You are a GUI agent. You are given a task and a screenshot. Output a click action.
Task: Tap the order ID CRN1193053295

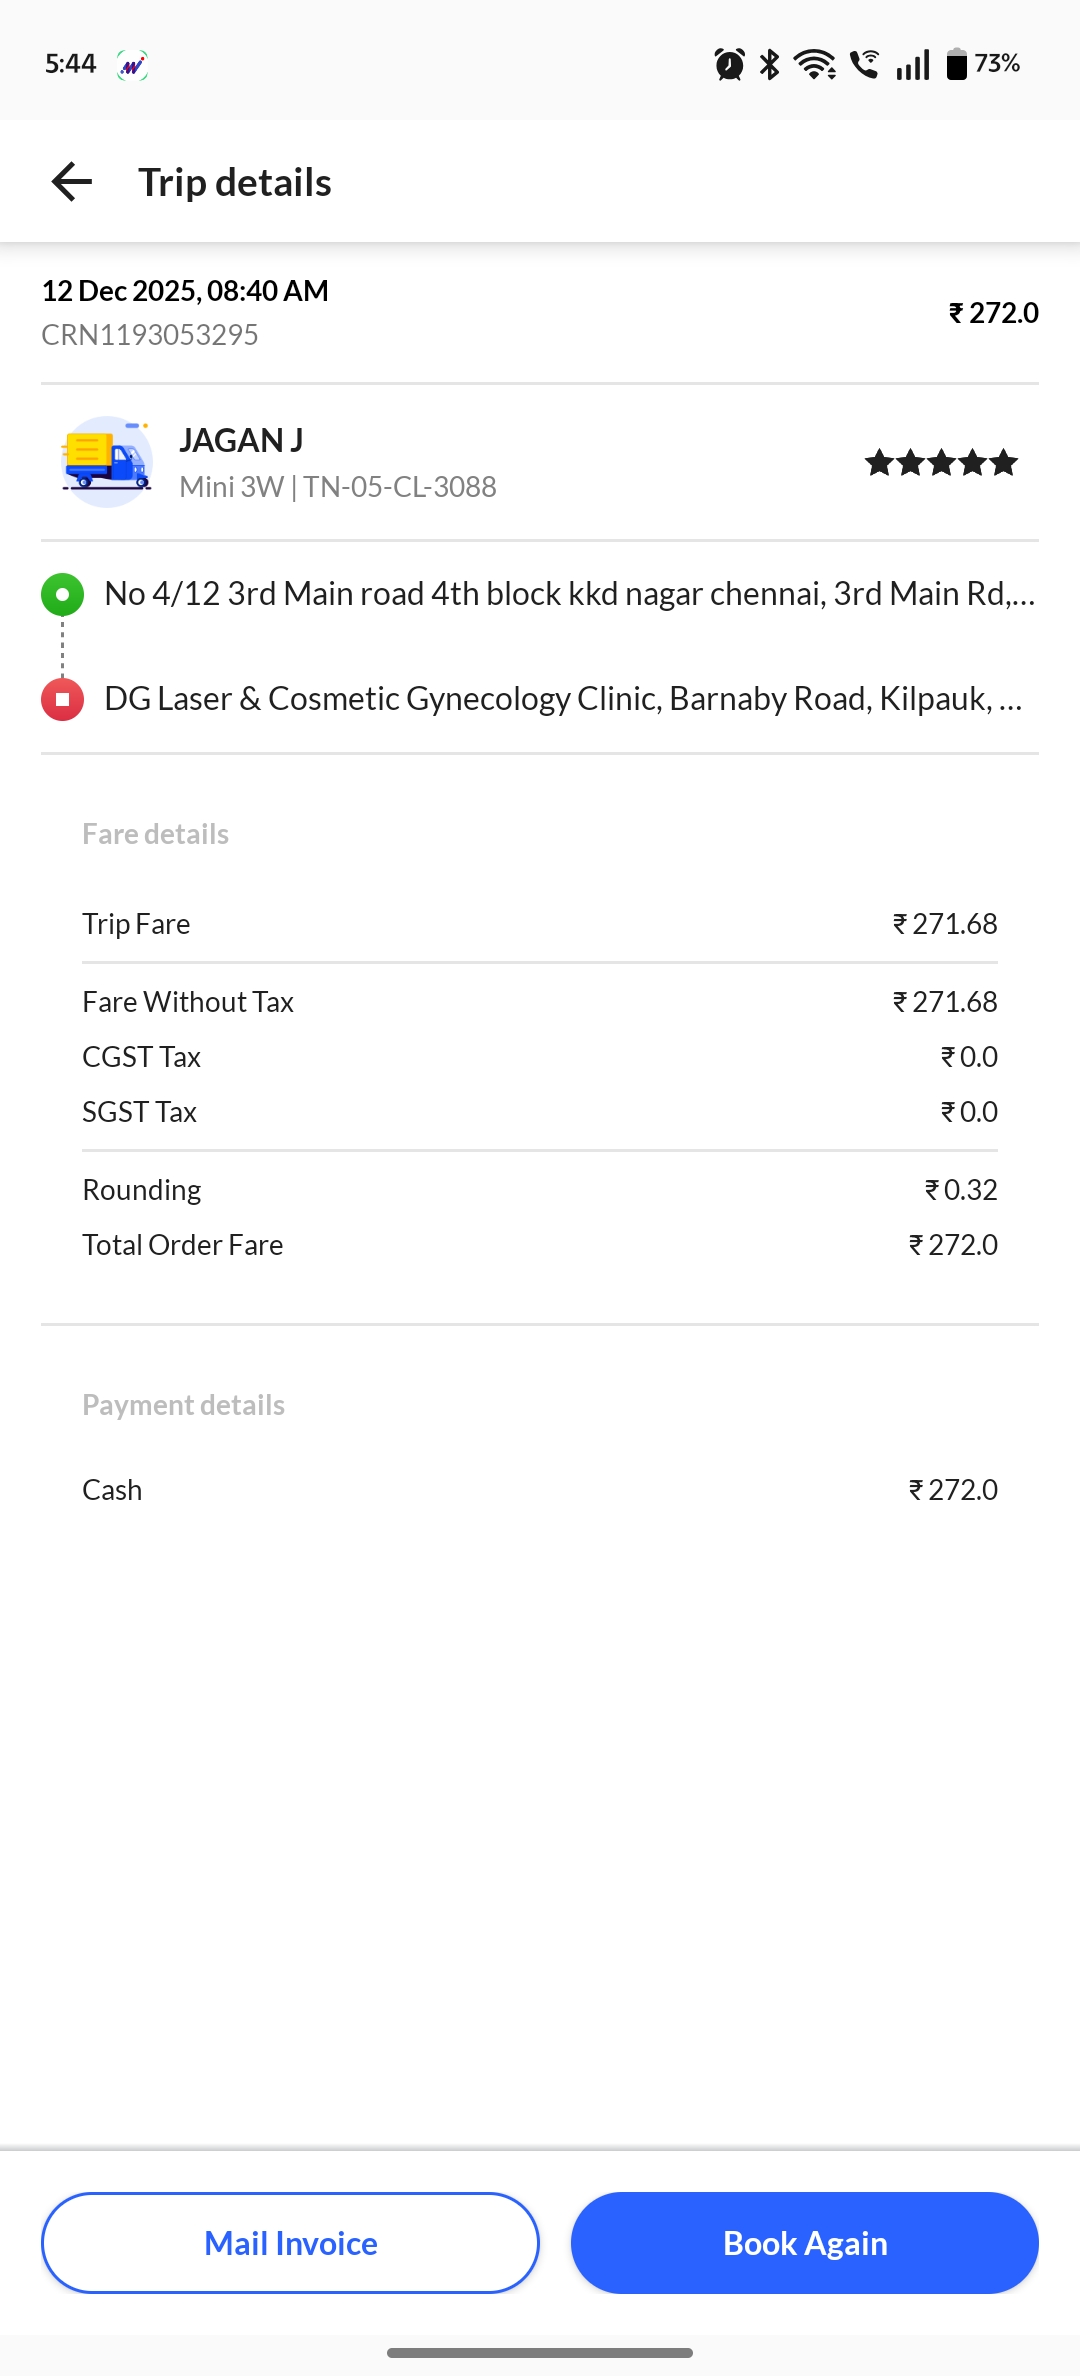150,335
